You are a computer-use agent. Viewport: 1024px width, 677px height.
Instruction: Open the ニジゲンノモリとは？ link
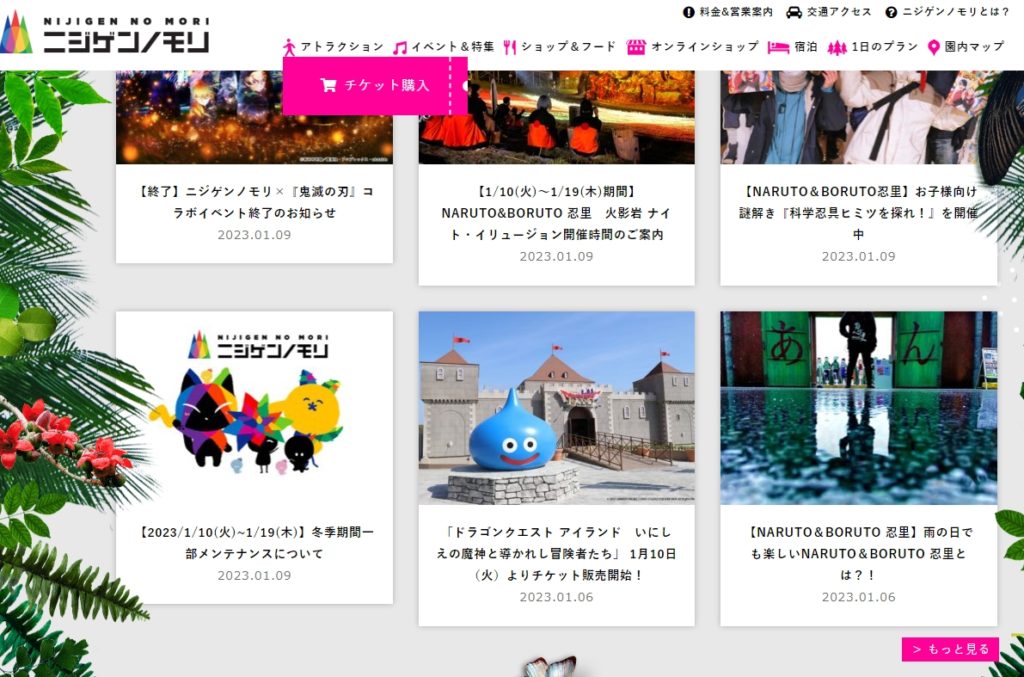(955, 12)
